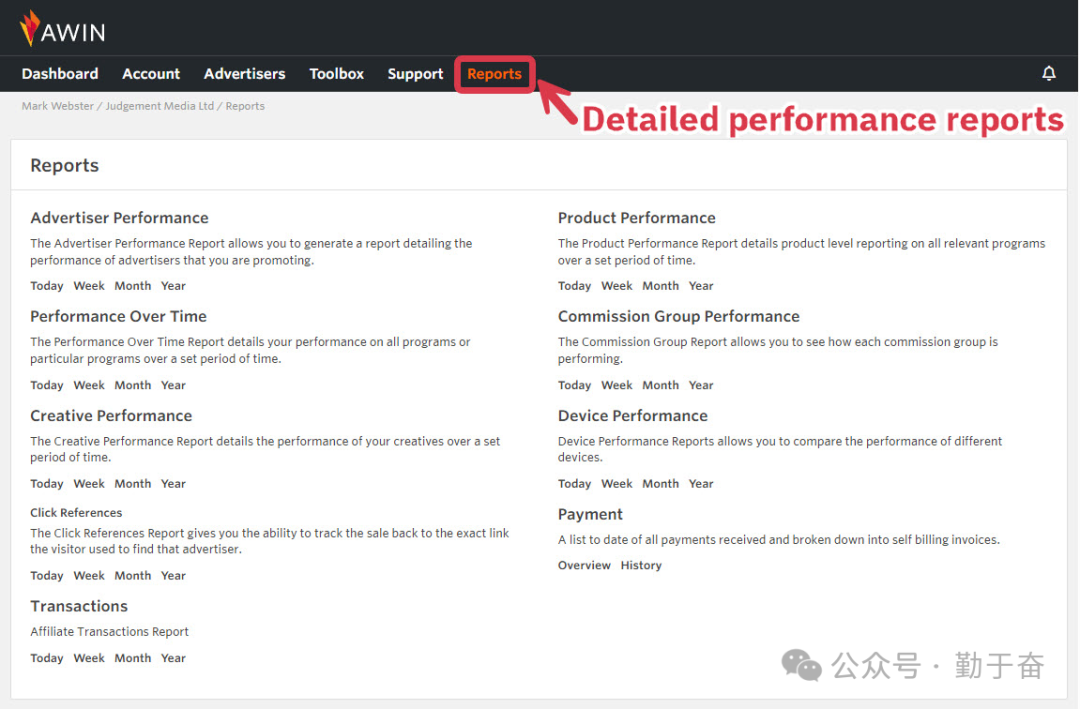The height and width of the screenshot is (709, 1080).
Task: Open the Payment History link
Action: [641, 566]
